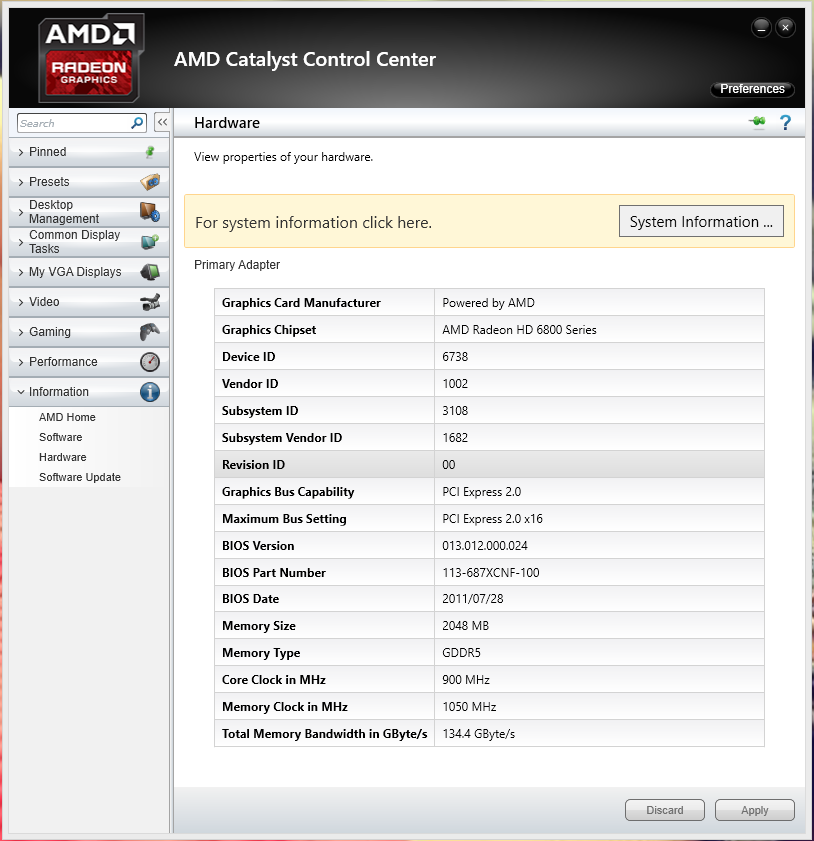Click the BIOS Date value 2011/07/28
The image size is (814, 841).
coord(472,599)
